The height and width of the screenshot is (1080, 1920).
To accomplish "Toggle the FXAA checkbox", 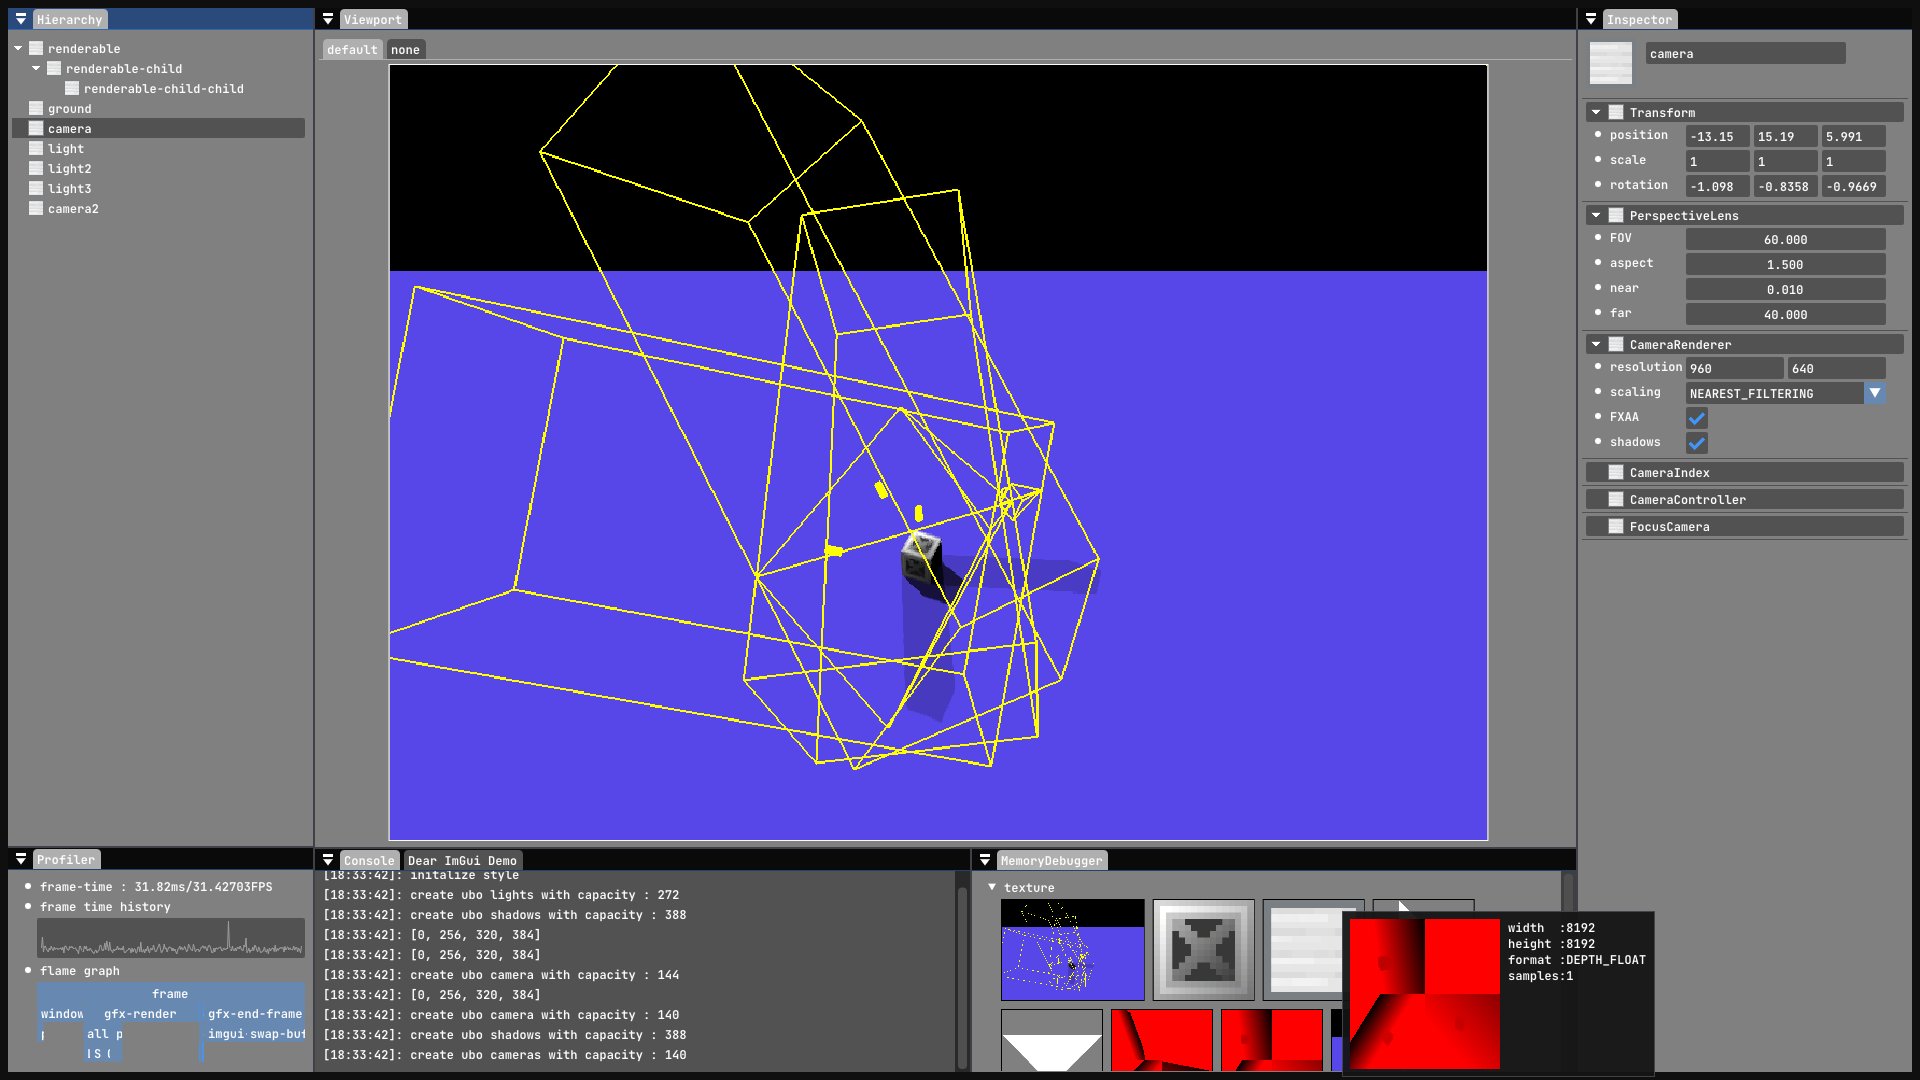I will 1697,418.
